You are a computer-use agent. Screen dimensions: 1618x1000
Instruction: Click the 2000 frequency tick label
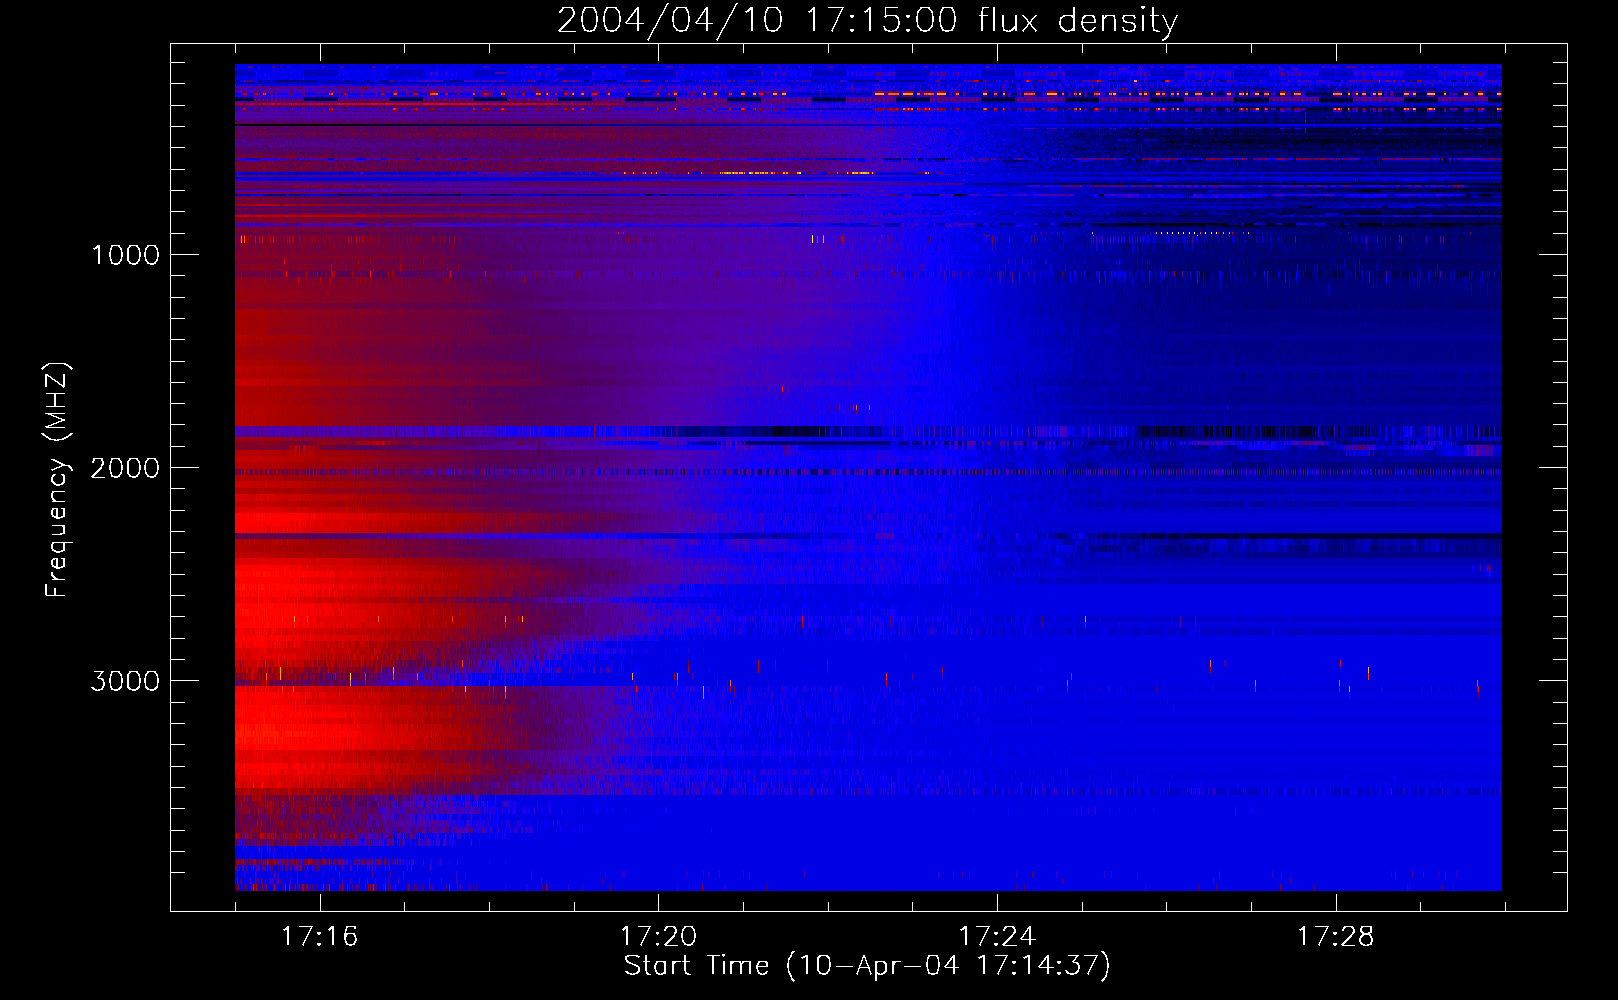(125, 468)
